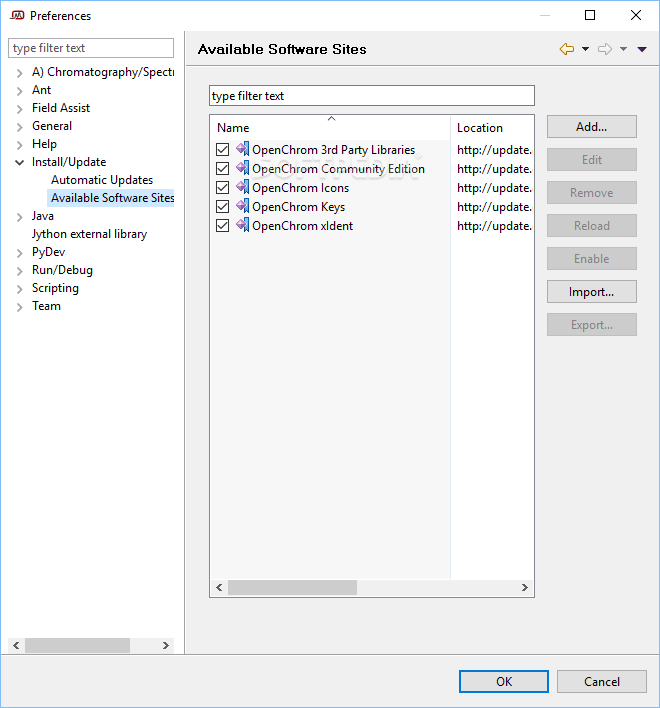Click the Export... button
Screen dimensions: 660x708
coord(591,325)
